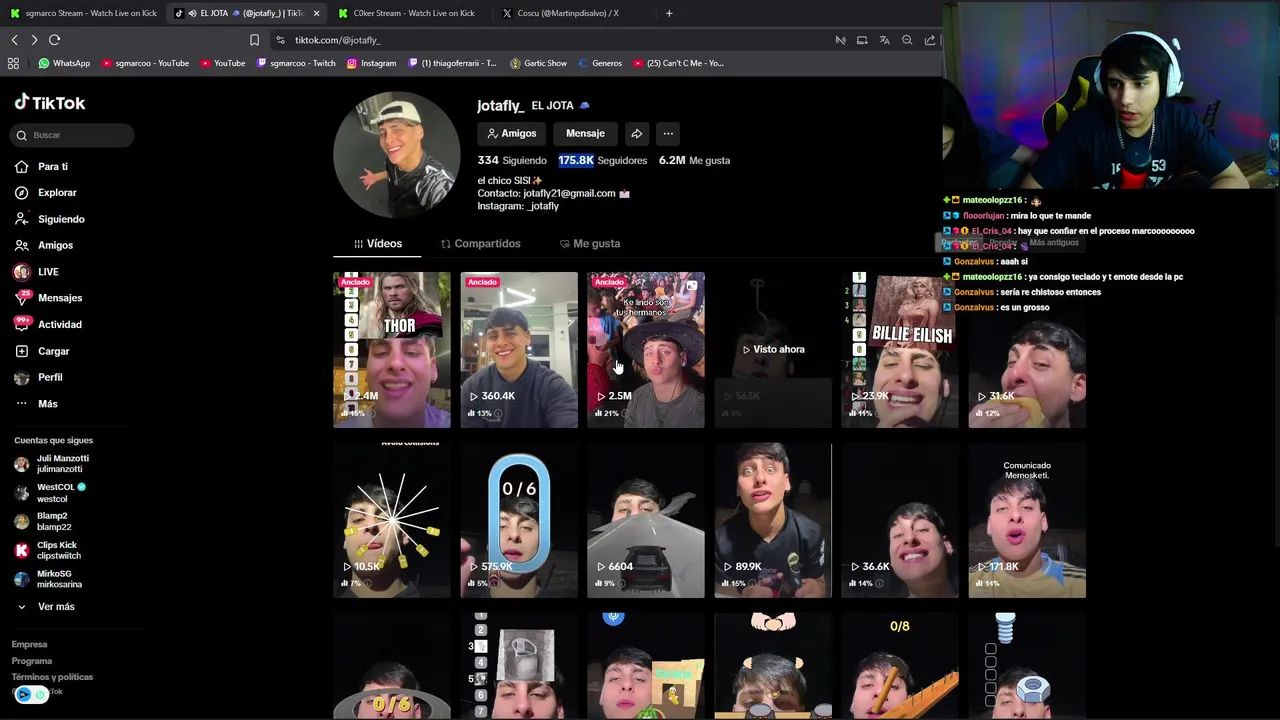This screenshot has height=720, width=1280.
Task: Click the power icon on floating widget
Action: [41, 694]
